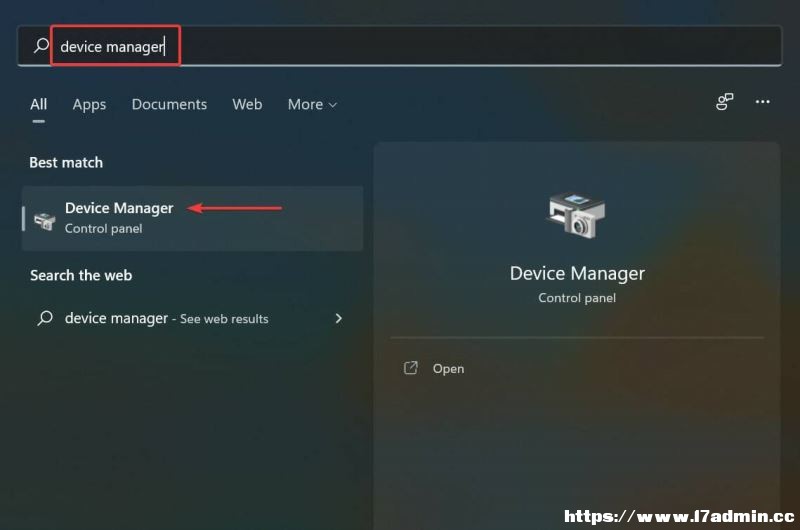The height and width of the screenshot is (530, 800).
Task: Click the "Search the web" heading
Action: tap(81, 275)
